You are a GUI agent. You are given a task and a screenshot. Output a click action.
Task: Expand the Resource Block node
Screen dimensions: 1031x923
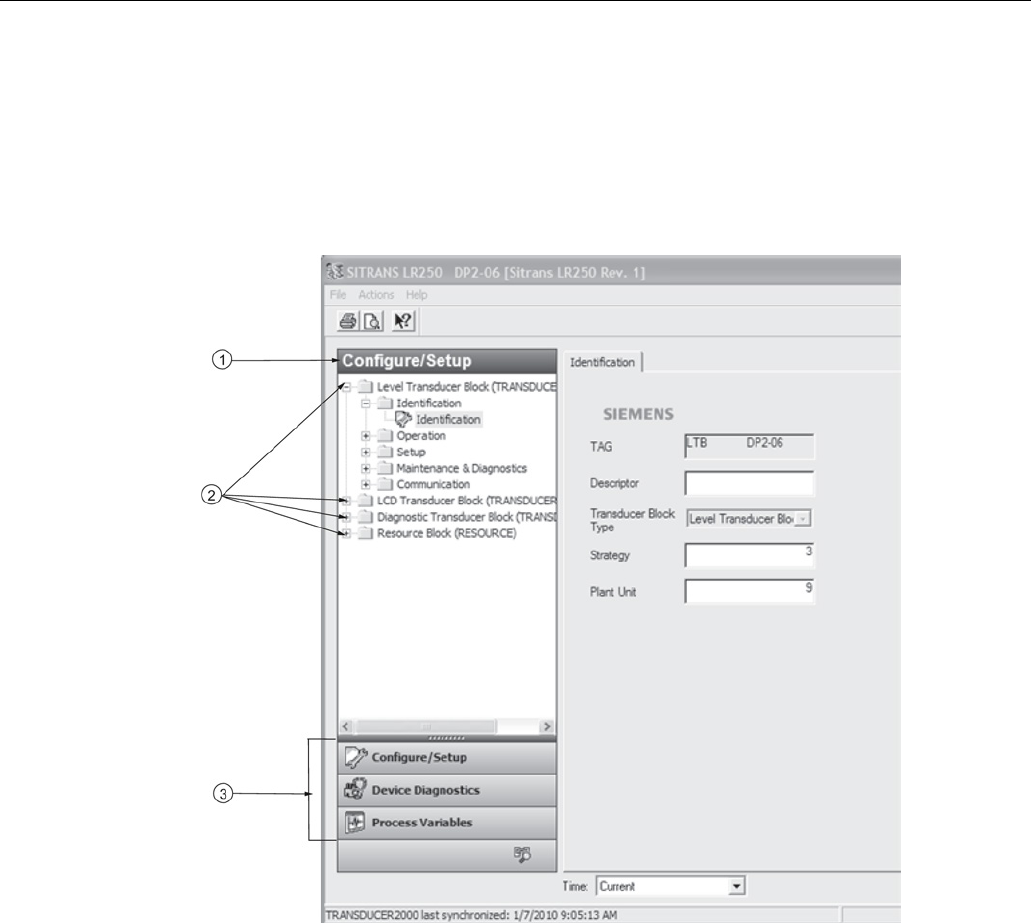[x=347, y=533]
